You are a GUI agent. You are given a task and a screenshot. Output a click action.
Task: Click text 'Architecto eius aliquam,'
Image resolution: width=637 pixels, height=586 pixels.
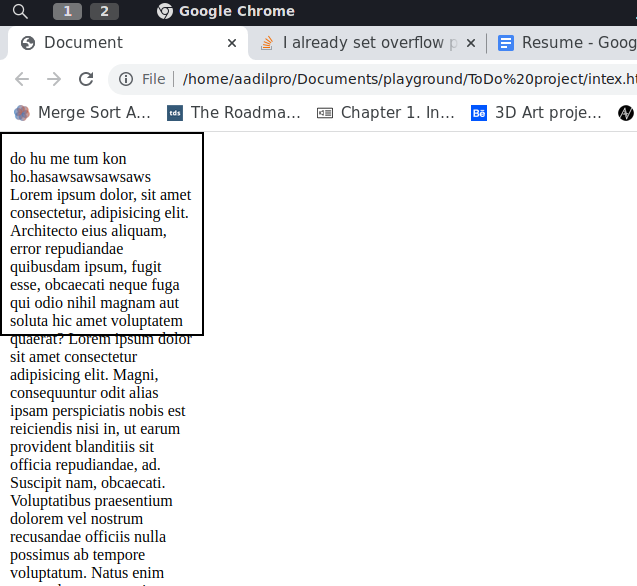tap(88, 230)
